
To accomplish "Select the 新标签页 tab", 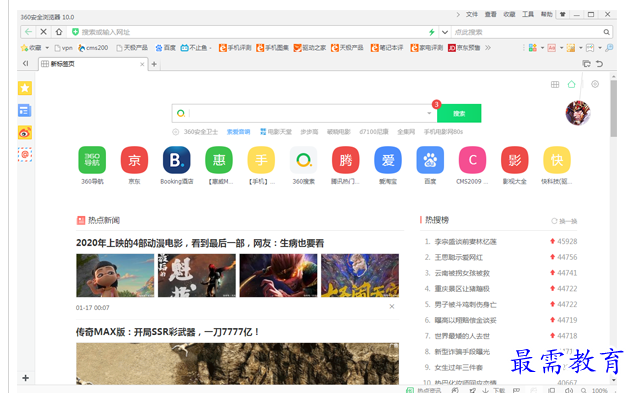I will click(x=93, y=64).
